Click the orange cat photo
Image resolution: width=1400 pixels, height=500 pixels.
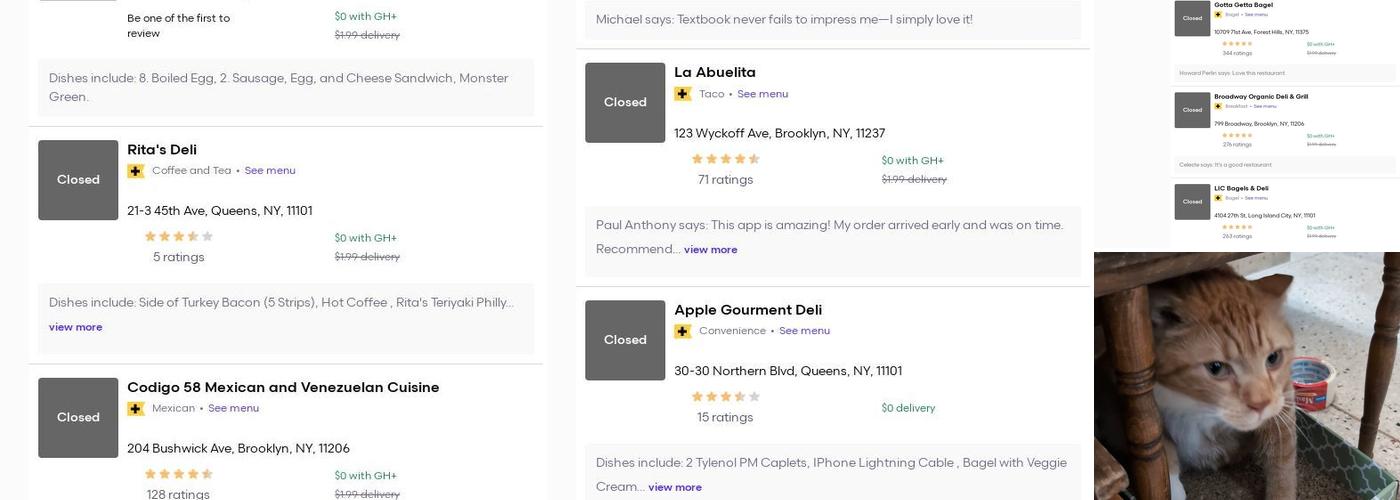[1246, 376]
